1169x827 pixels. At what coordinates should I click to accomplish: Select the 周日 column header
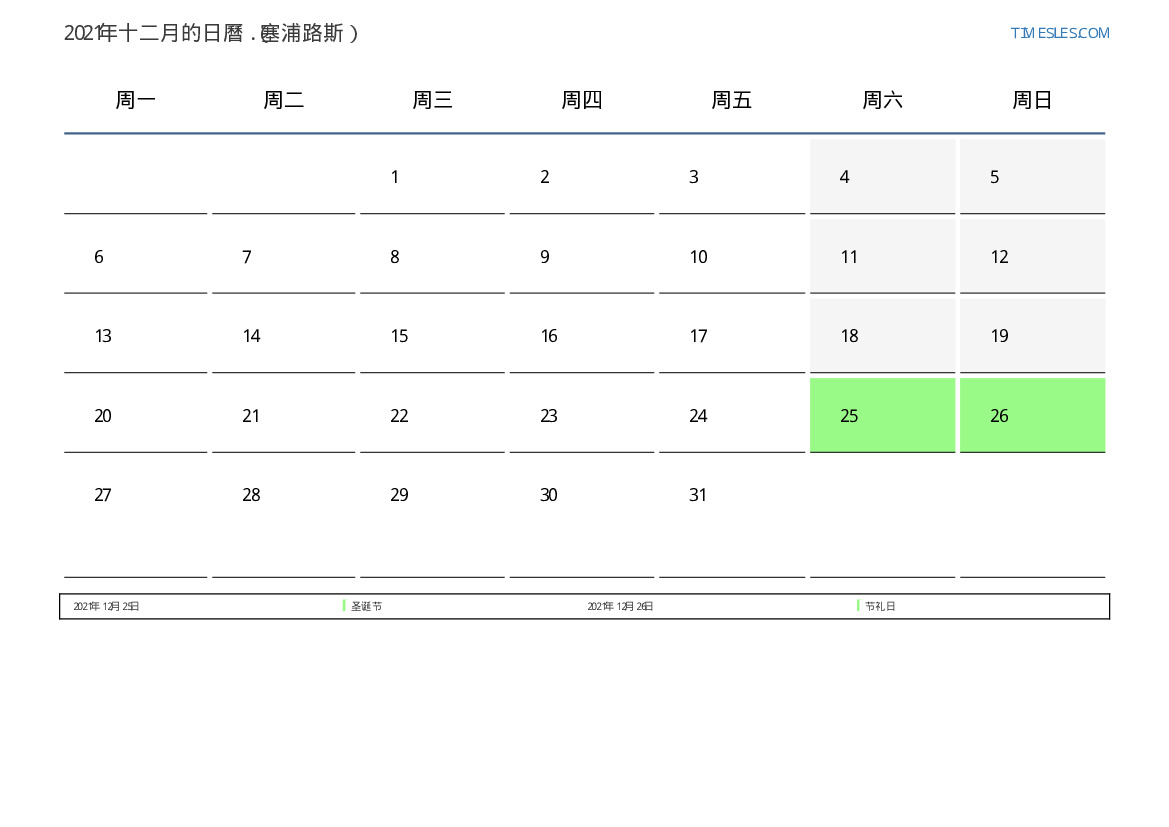click(1032, 100)
